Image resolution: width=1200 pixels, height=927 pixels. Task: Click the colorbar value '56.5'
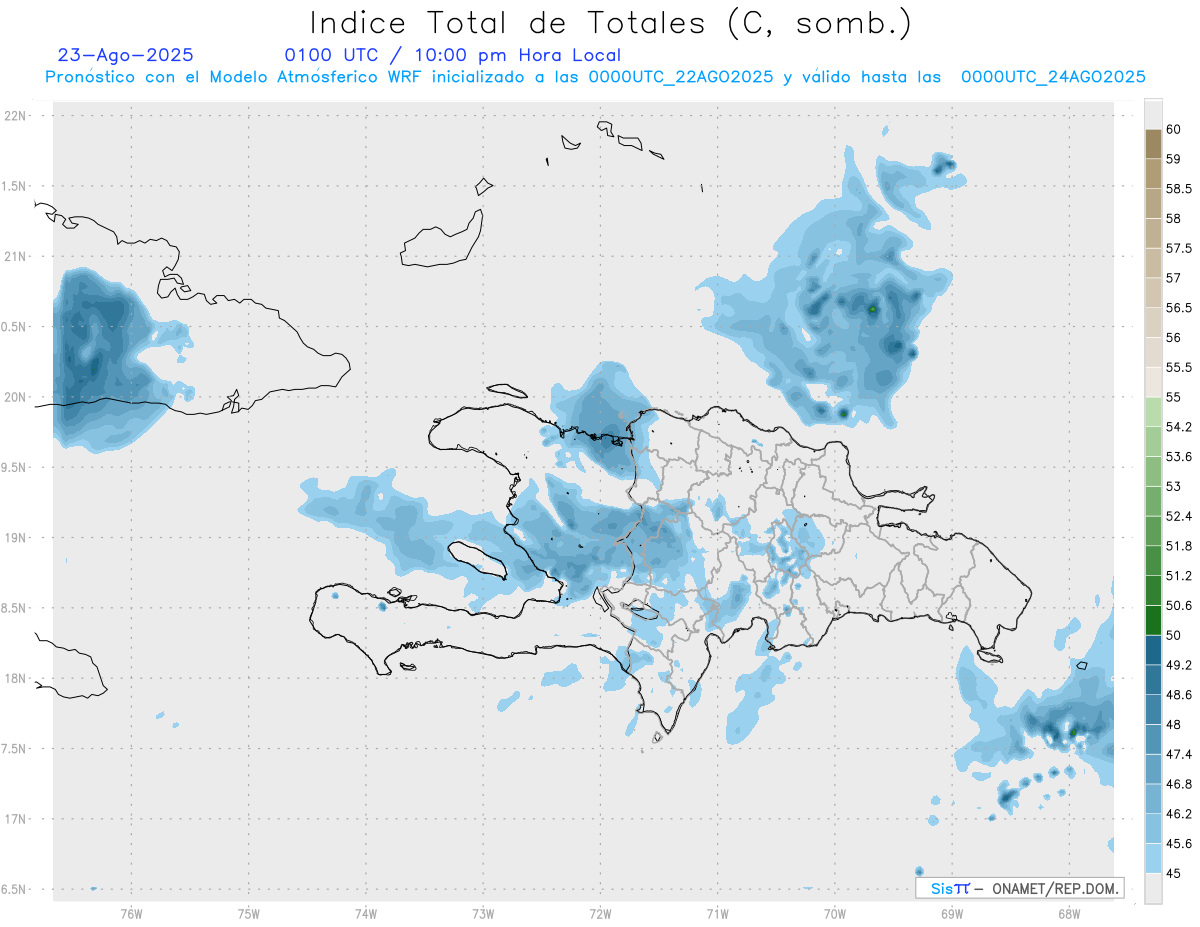[x=1179, y=308]
